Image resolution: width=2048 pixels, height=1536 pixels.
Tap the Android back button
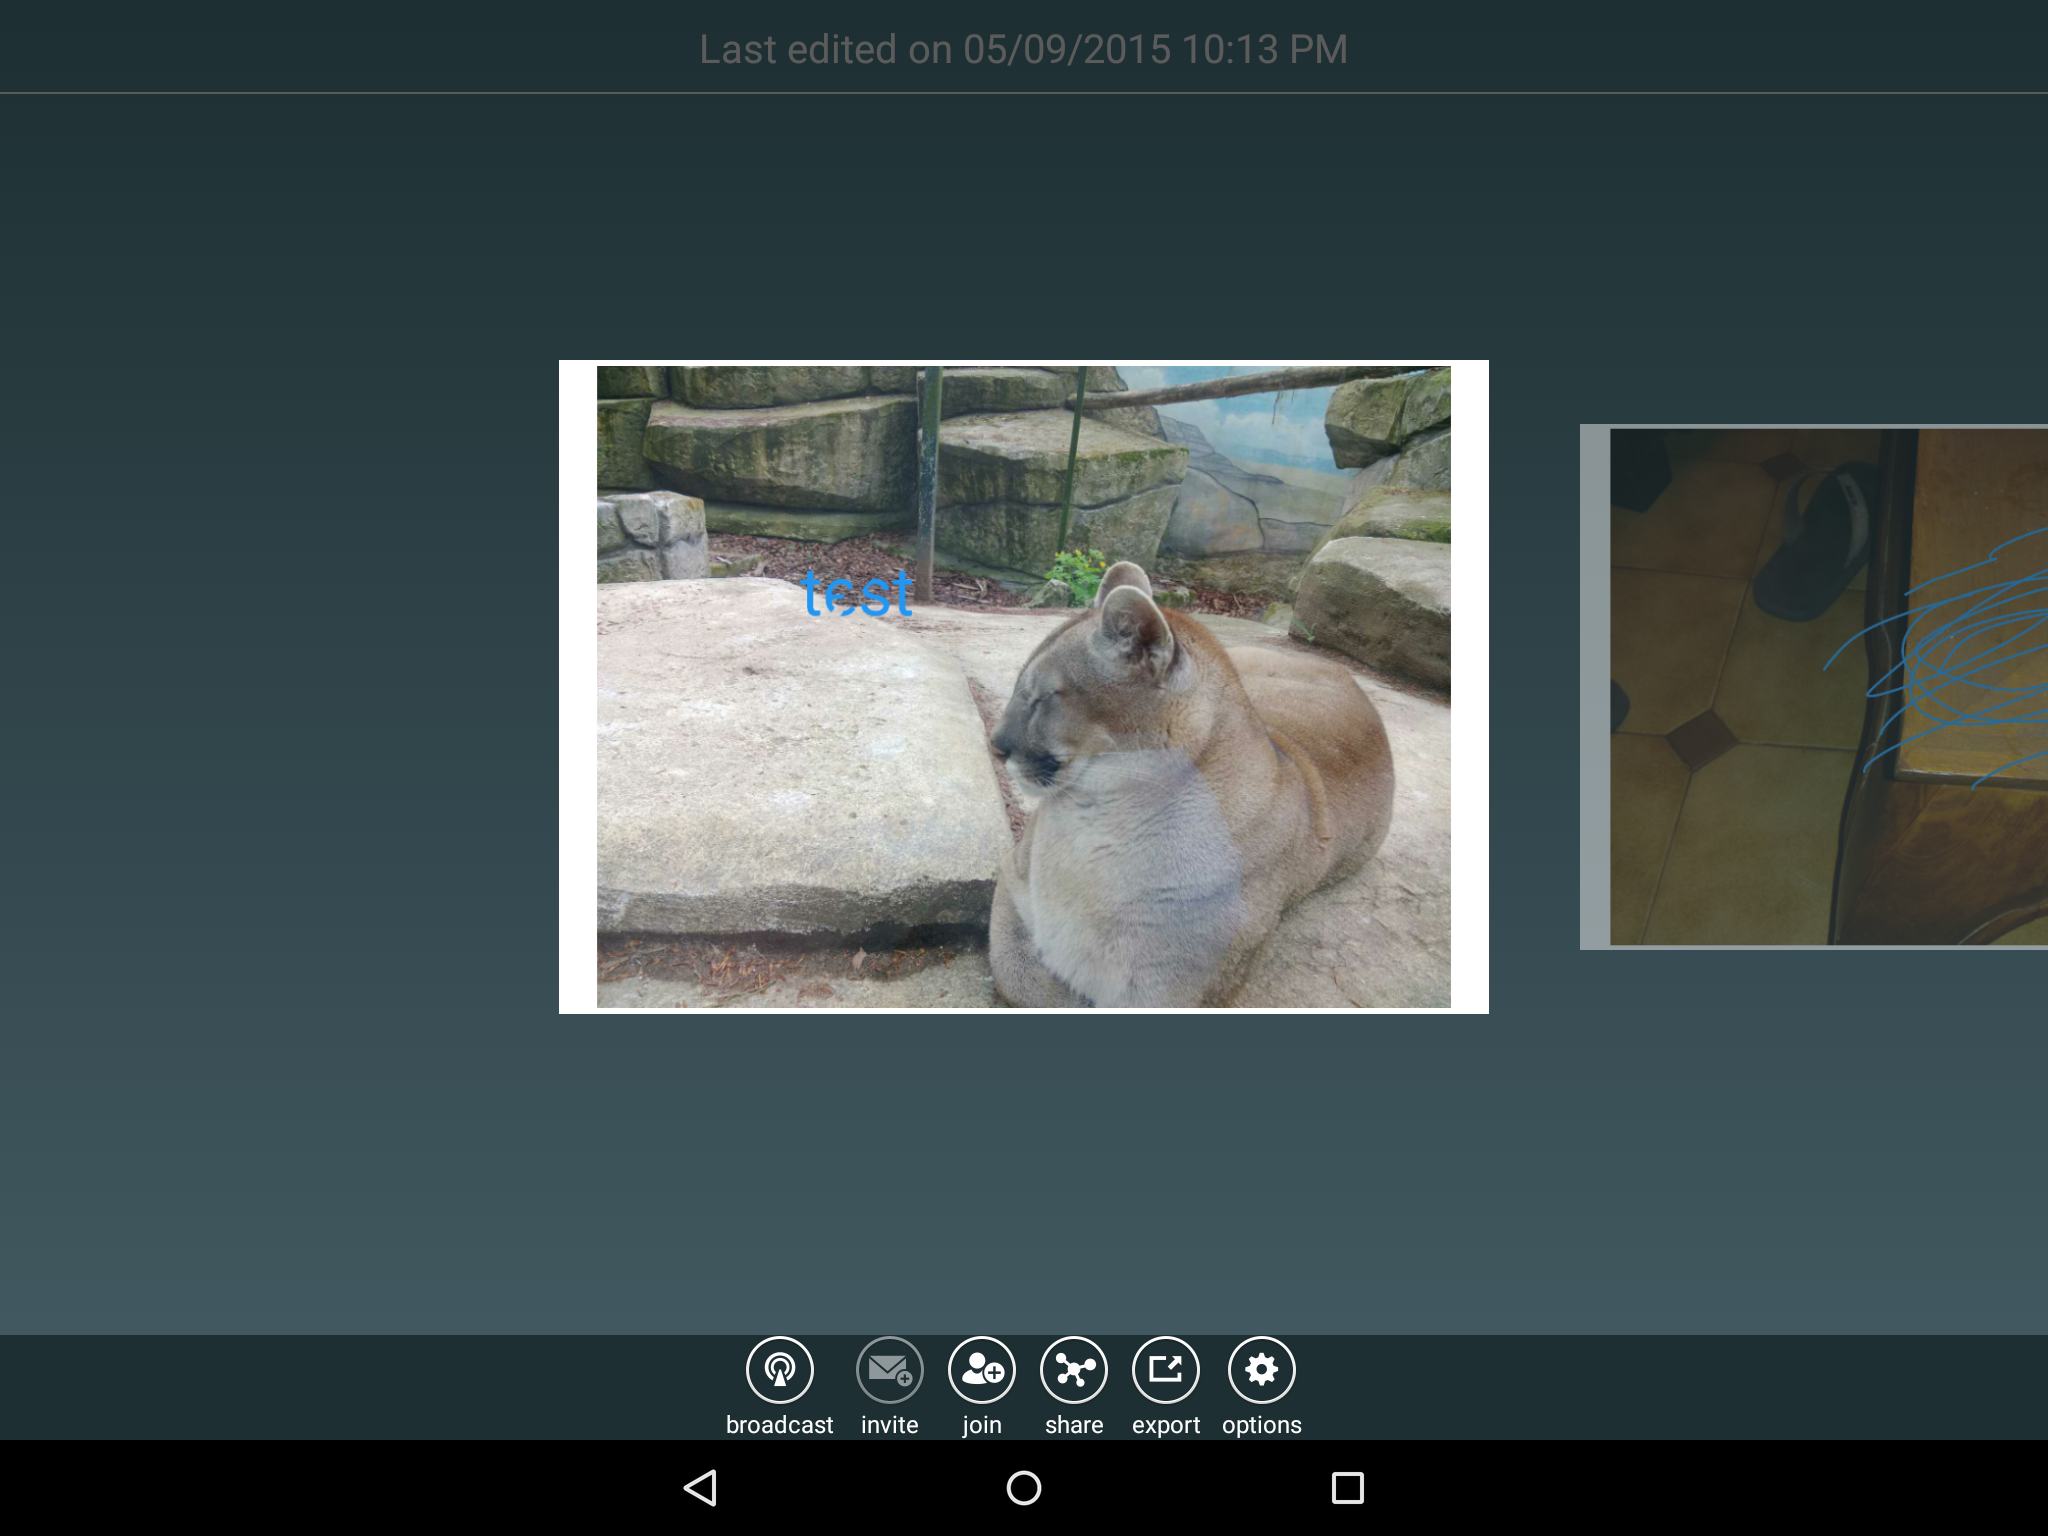pyautogui.click(x=700, y=1488)
